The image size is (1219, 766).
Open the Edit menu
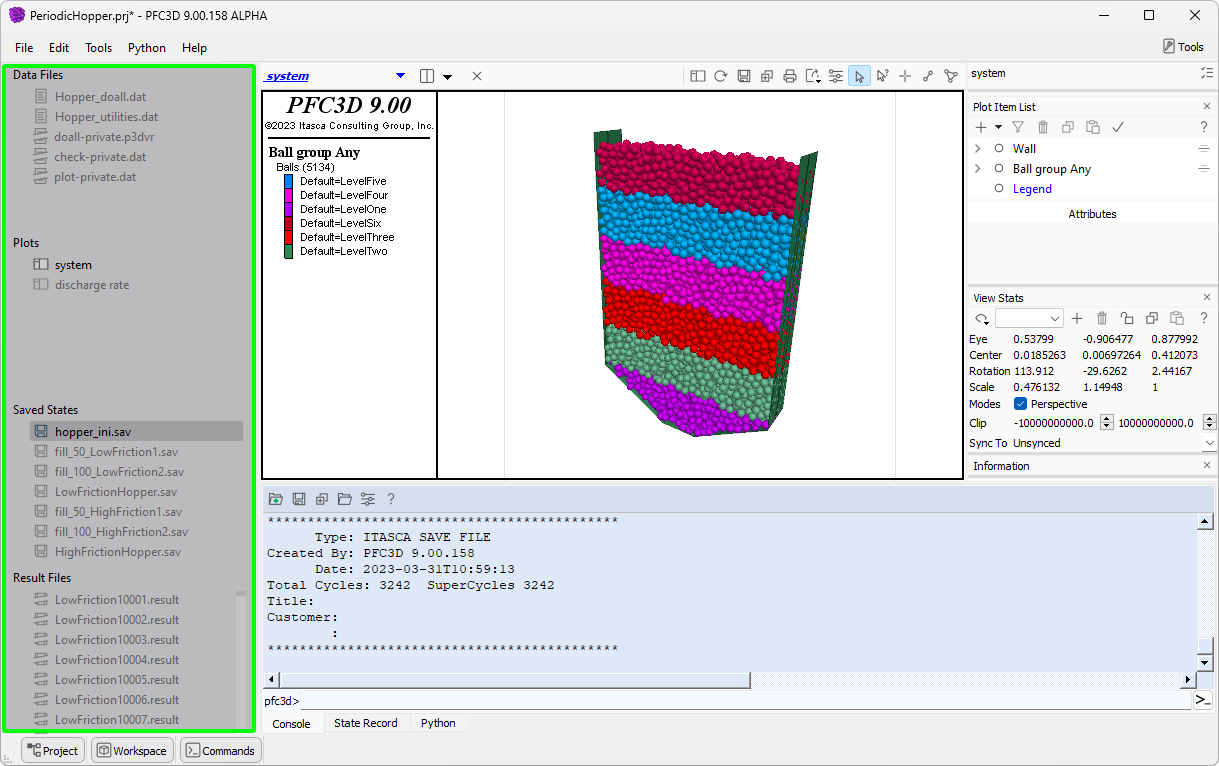(59, 47)
